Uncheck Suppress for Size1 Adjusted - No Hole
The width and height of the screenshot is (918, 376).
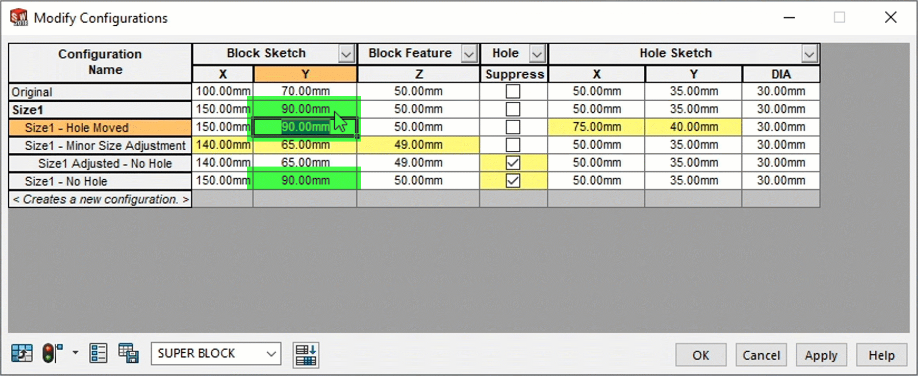point(513,163)
